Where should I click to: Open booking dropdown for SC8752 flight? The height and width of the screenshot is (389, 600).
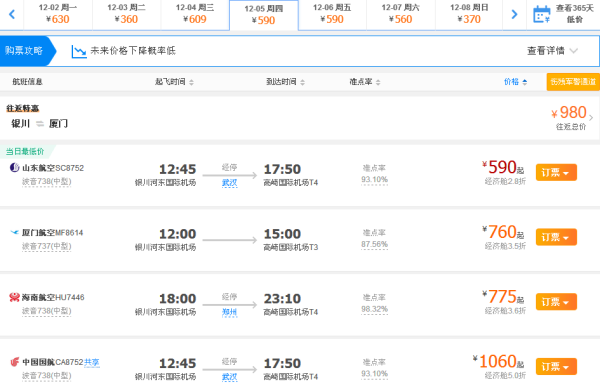[556, 173]
